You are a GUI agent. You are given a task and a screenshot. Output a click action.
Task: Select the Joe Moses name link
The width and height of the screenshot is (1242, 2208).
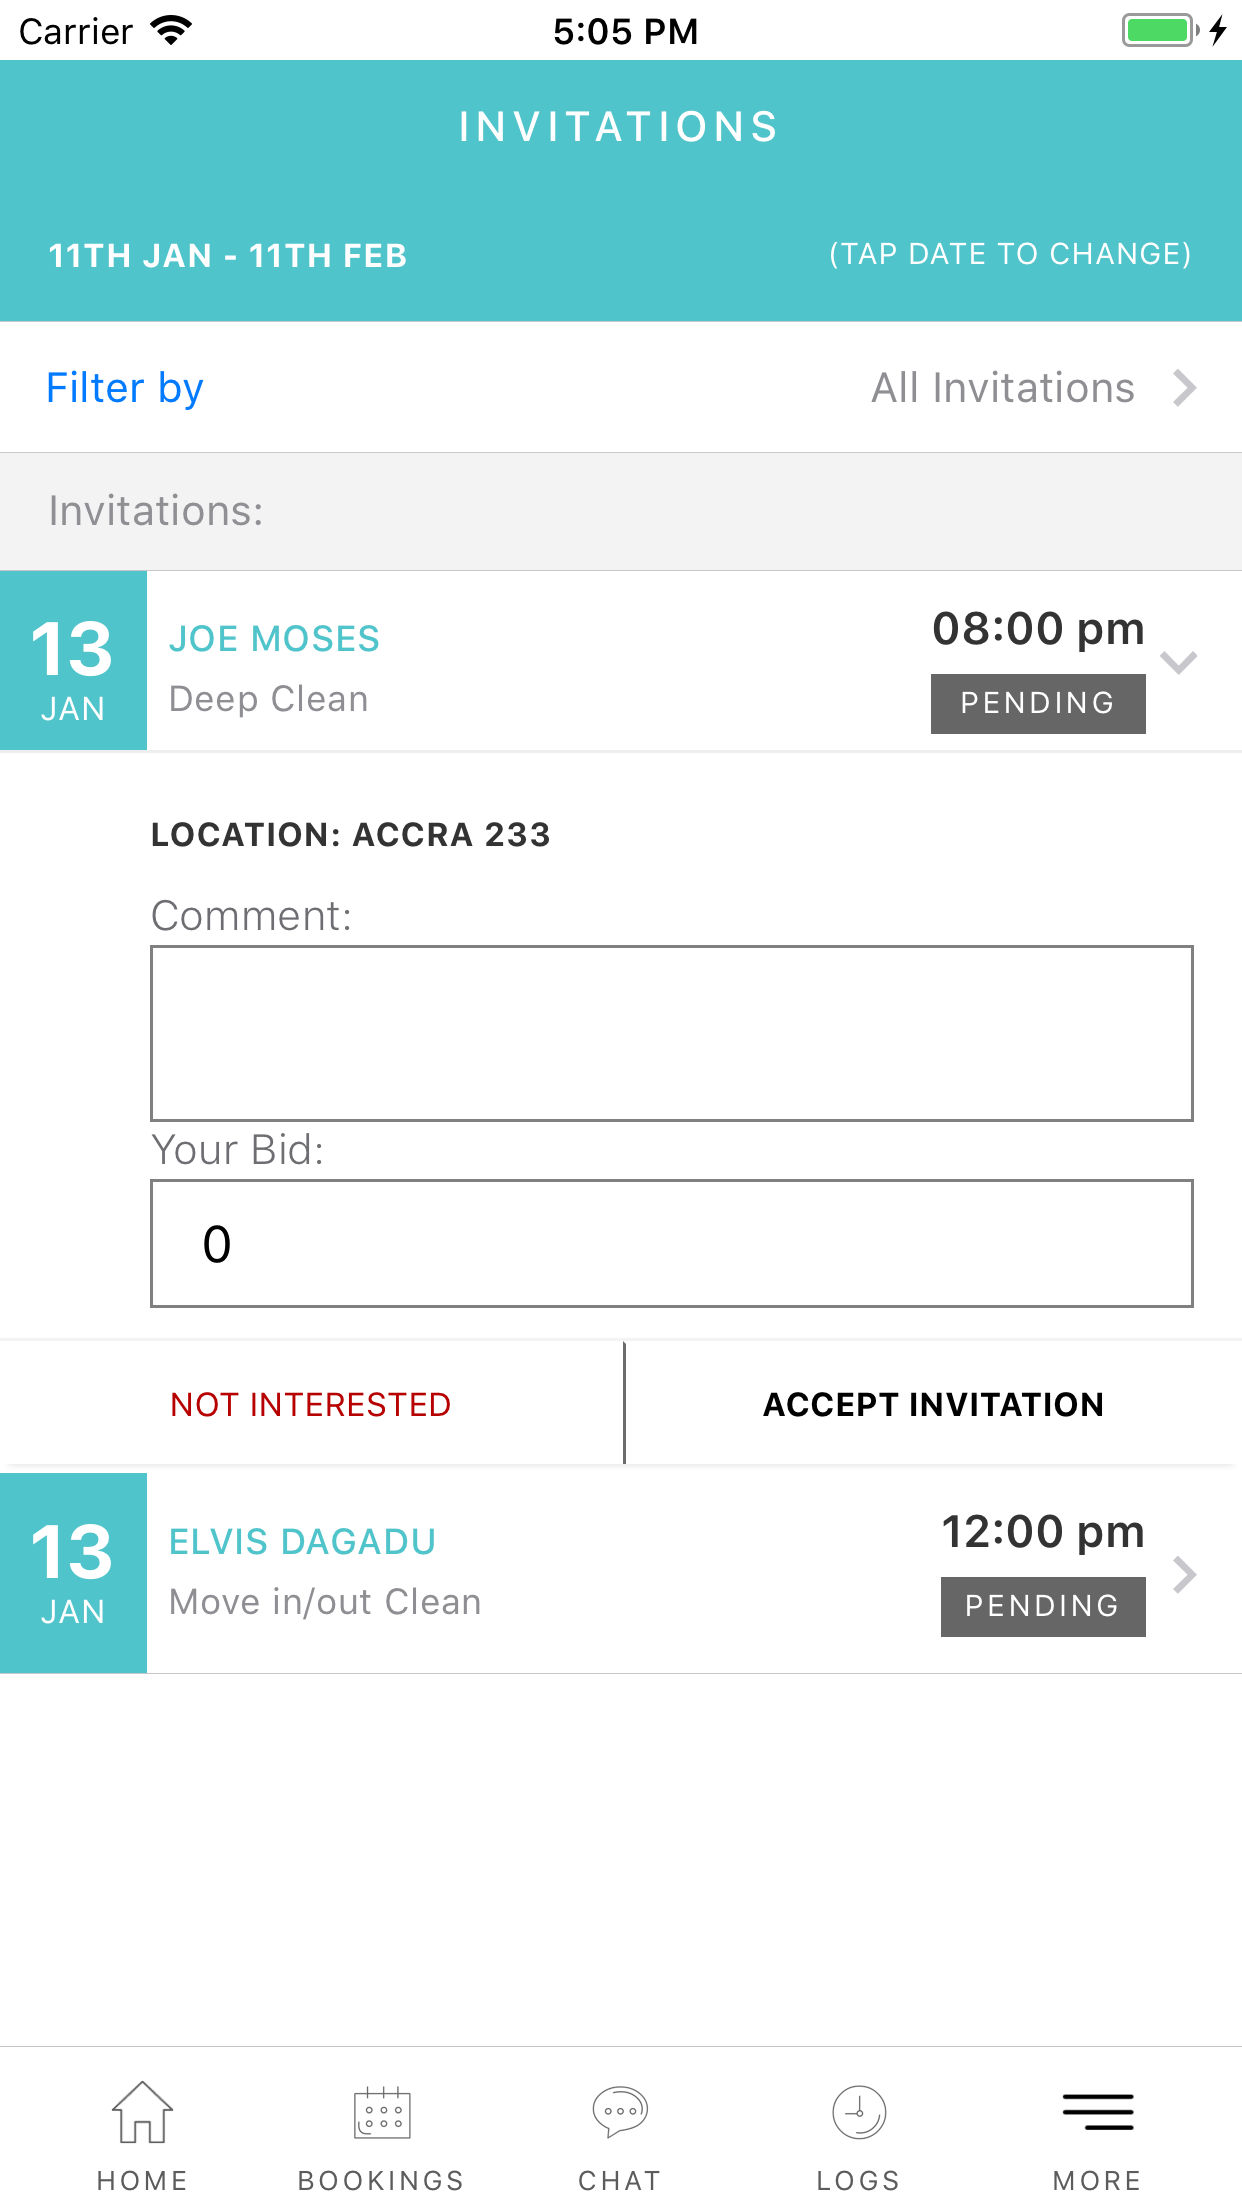pos(274,639)
